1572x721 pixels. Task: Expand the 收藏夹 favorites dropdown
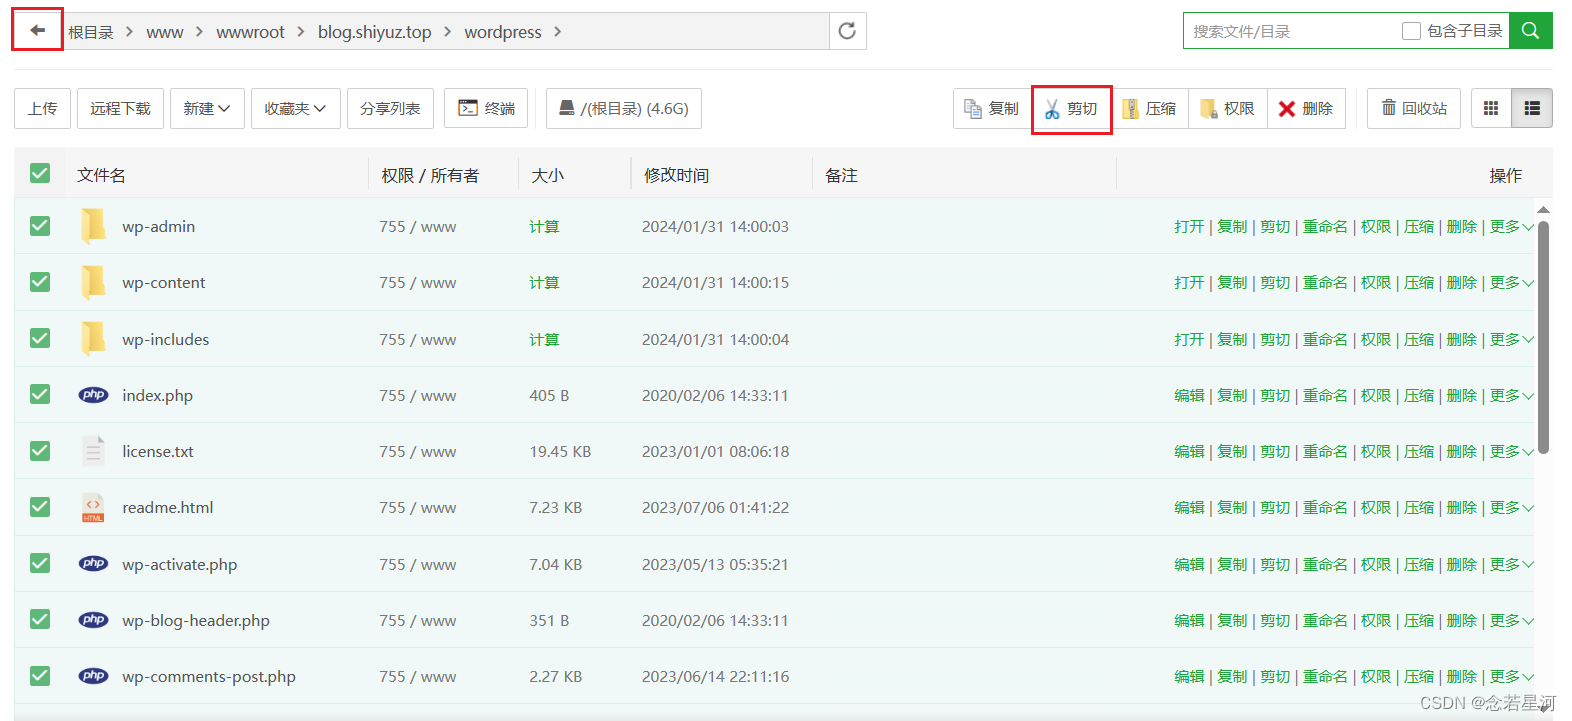tap(295, 108)
